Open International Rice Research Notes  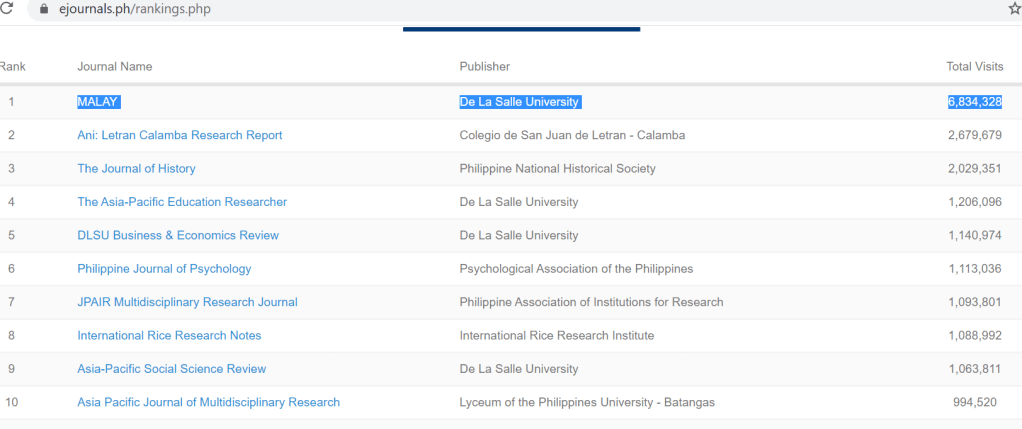pyautogui.click(x=169, y=336)
